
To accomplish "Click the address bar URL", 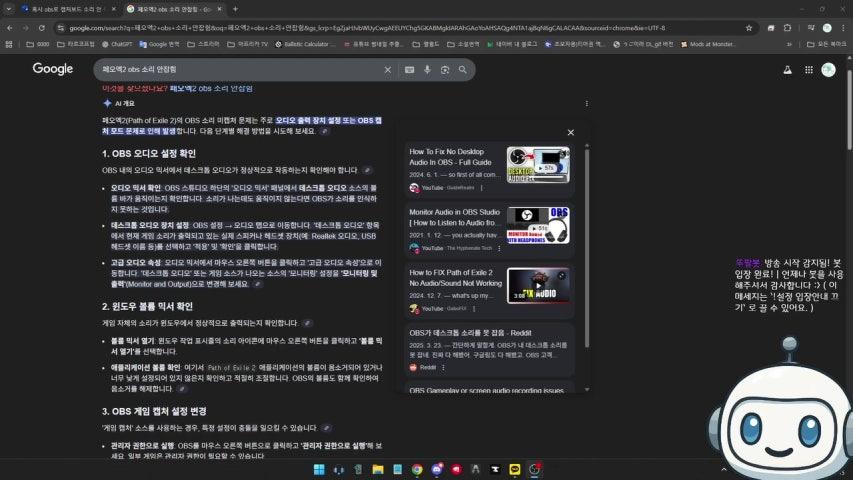I will [367, 28].
